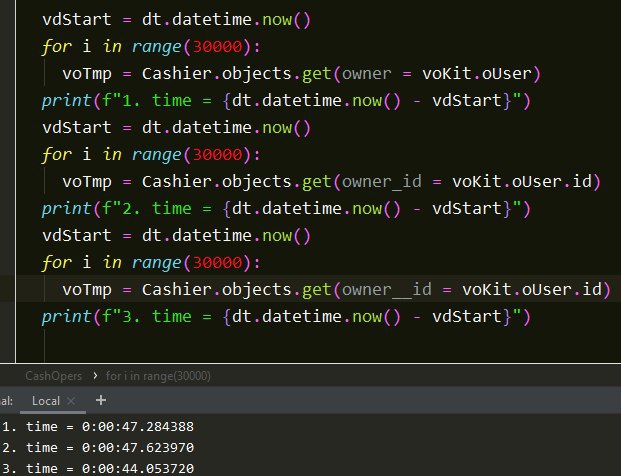Click the 'owner' argument in first get call
Viewport: 621px width, 476px height.
tap(366, 74)
